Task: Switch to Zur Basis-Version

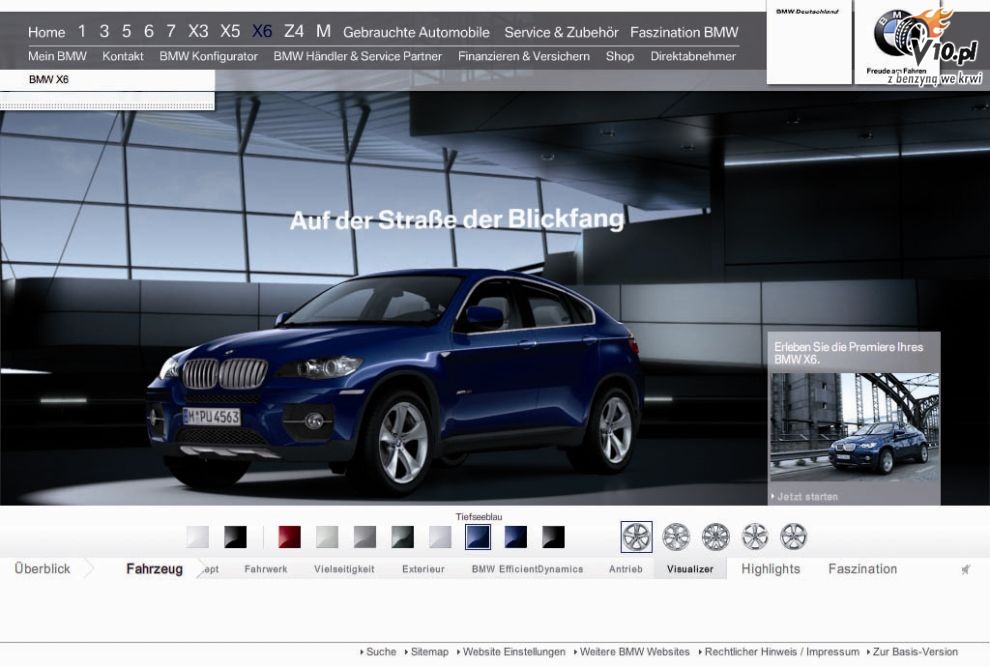Action: 912,652
